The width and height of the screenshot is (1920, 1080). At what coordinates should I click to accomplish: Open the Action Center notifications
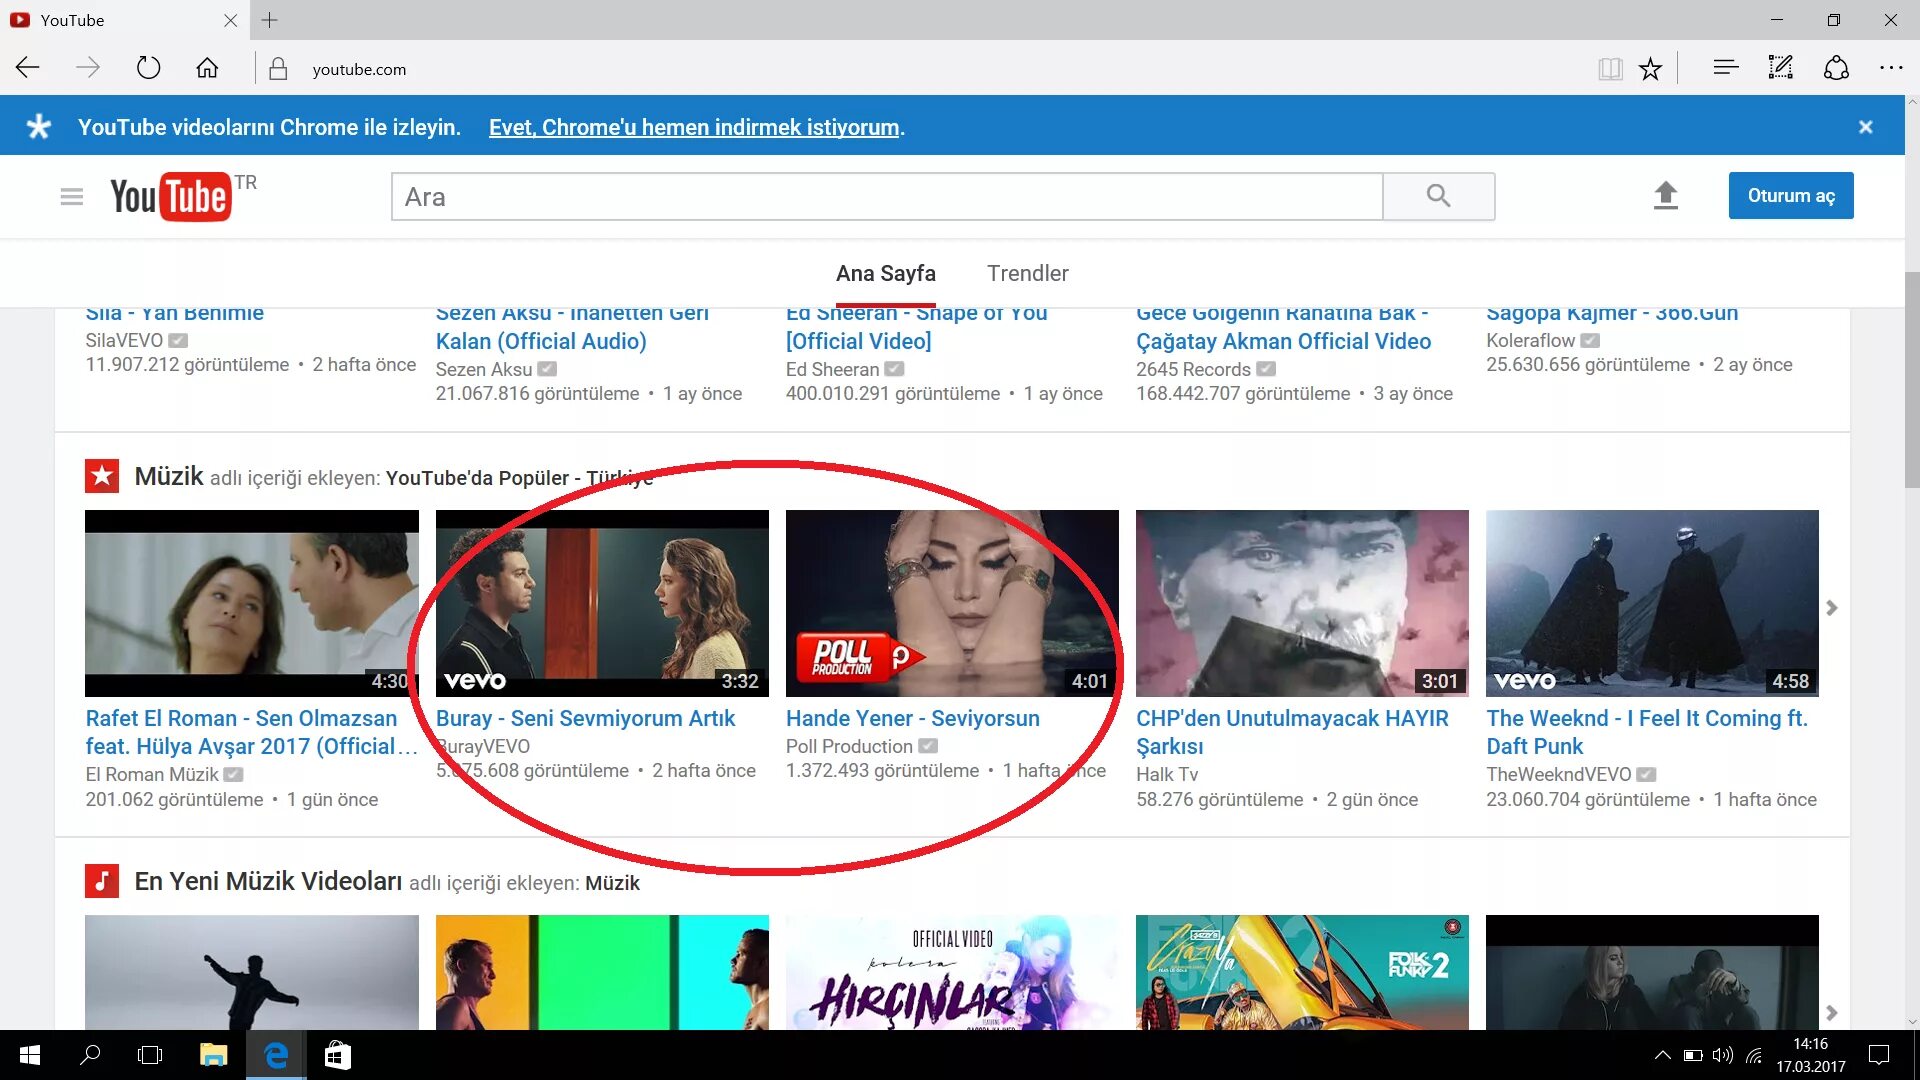1879,1055
